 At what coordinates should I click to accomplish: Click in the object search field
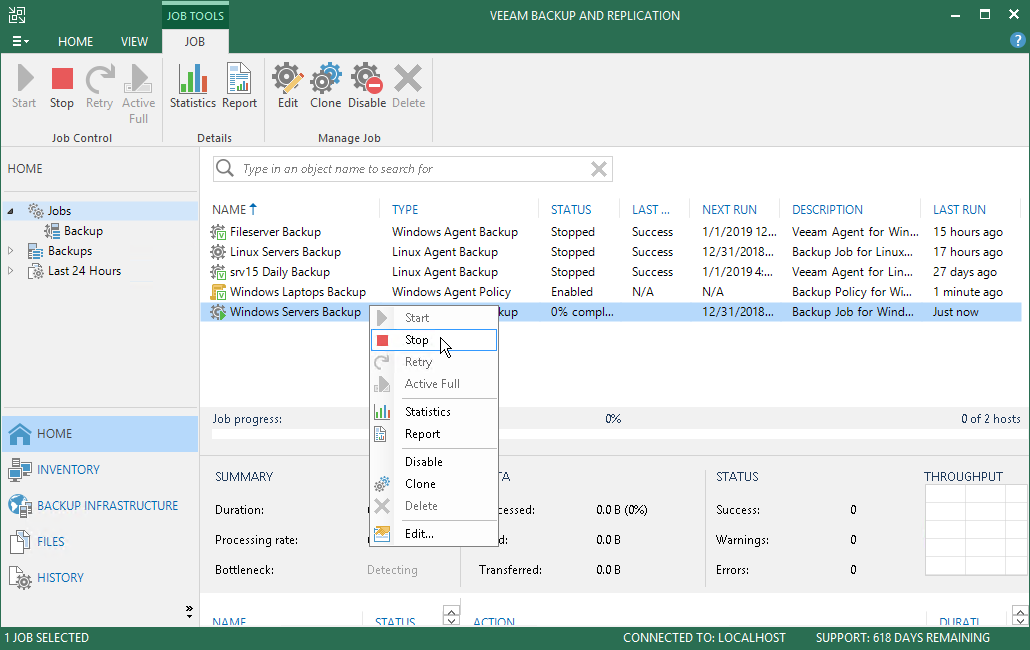pyautogui.click(x=413, y=169)
